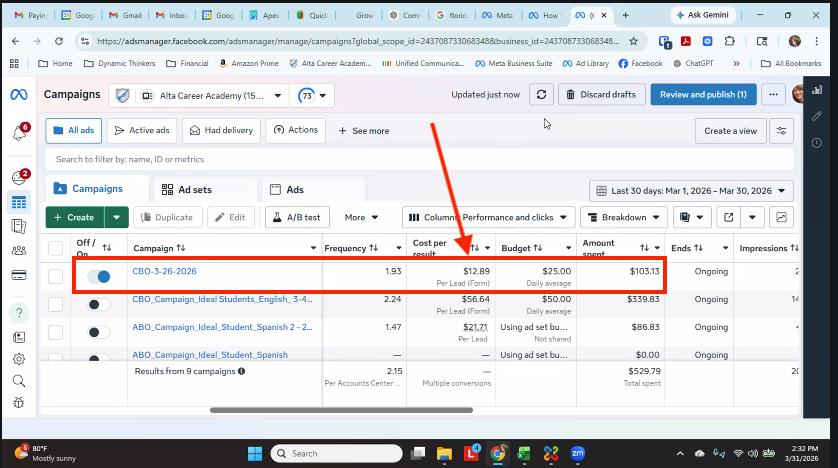Tick the select-all checkbox in the table header
This screenshot has height=468, width=838.
pyautogui.click(x=56, y=248)
